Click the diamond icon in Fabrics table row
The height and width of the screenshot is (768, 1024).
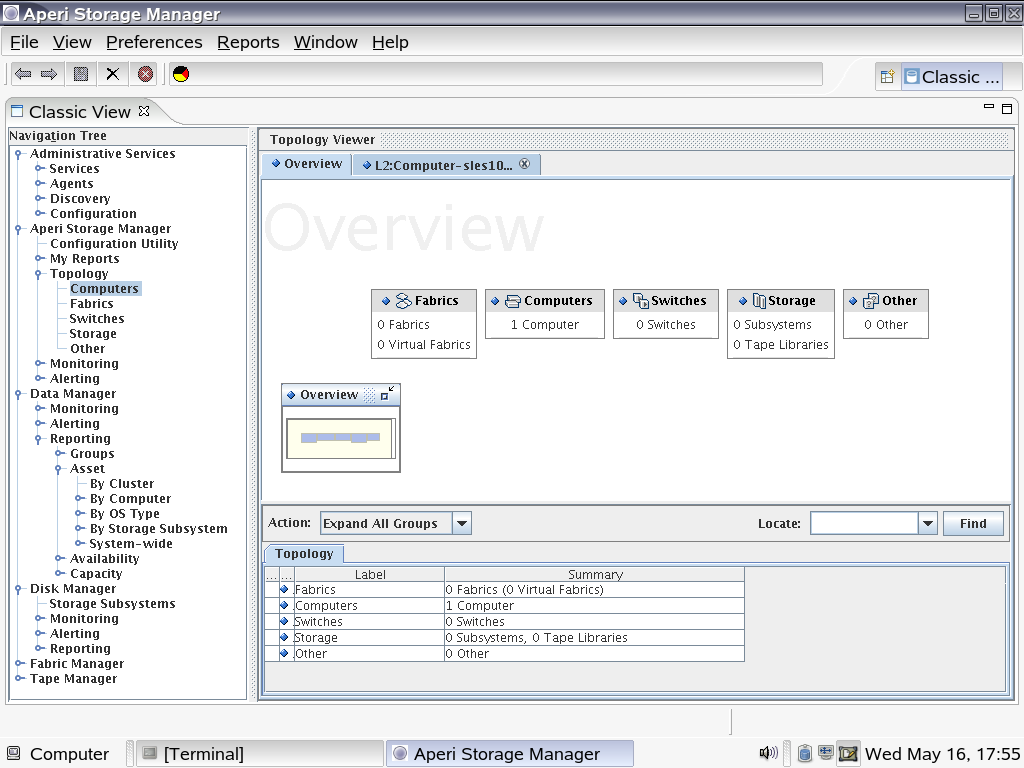284,589
